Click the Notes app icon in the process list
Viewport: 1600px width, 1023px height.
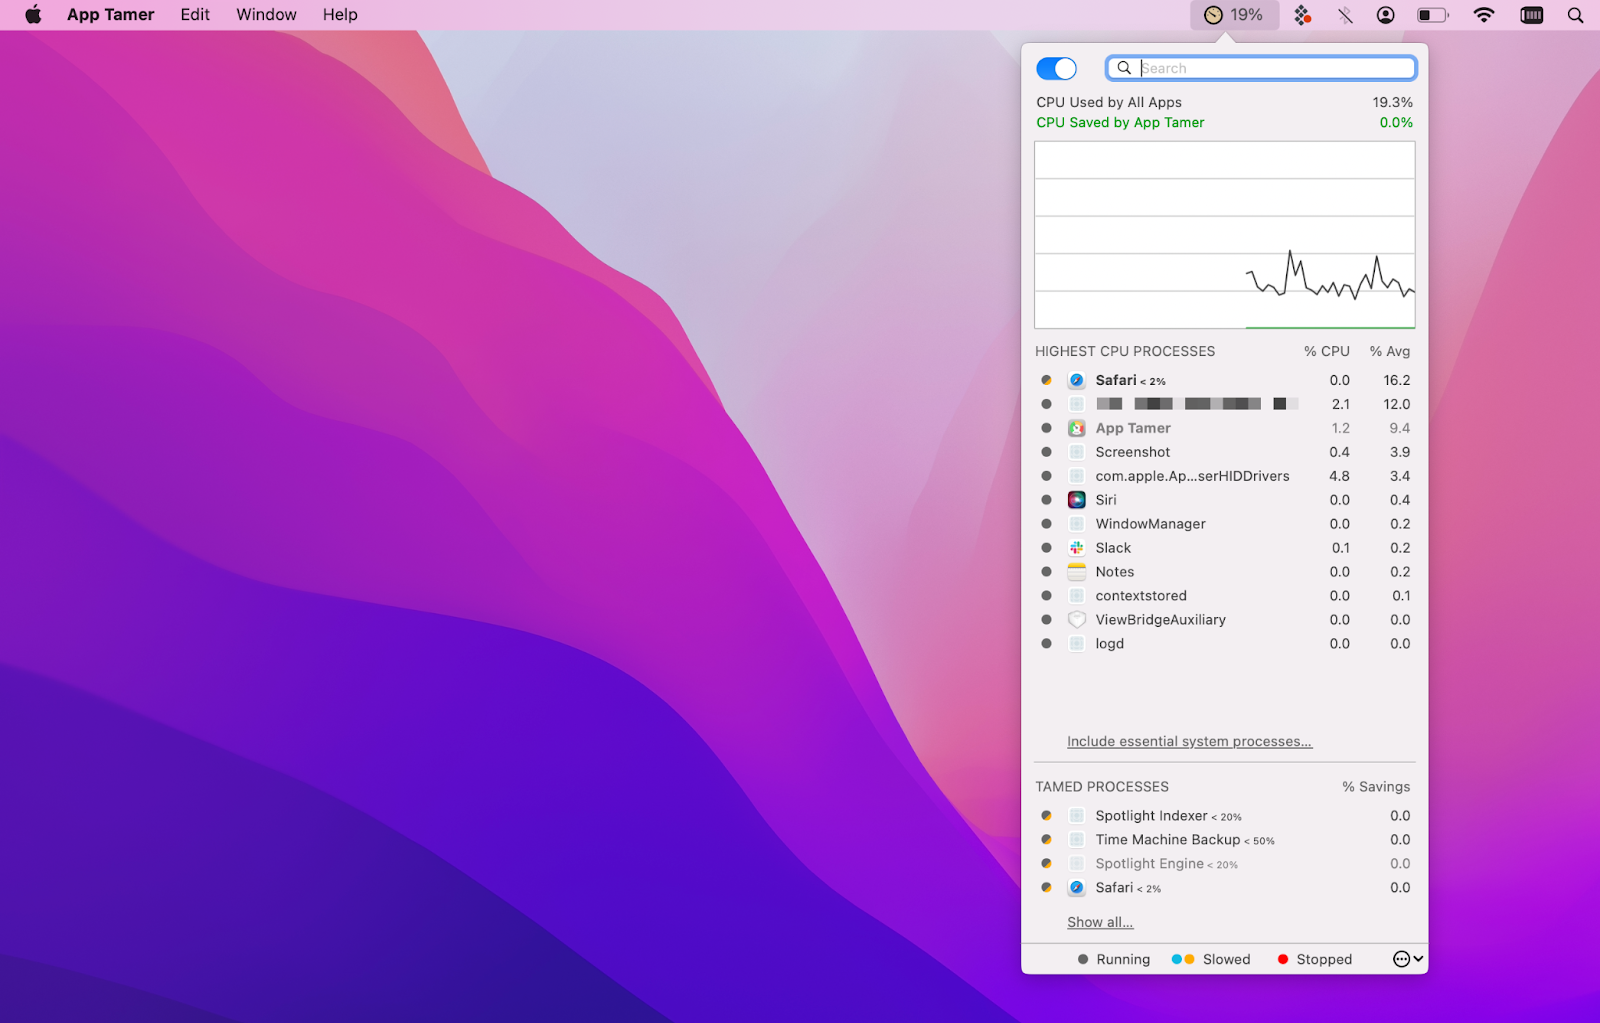point(1076,571)
